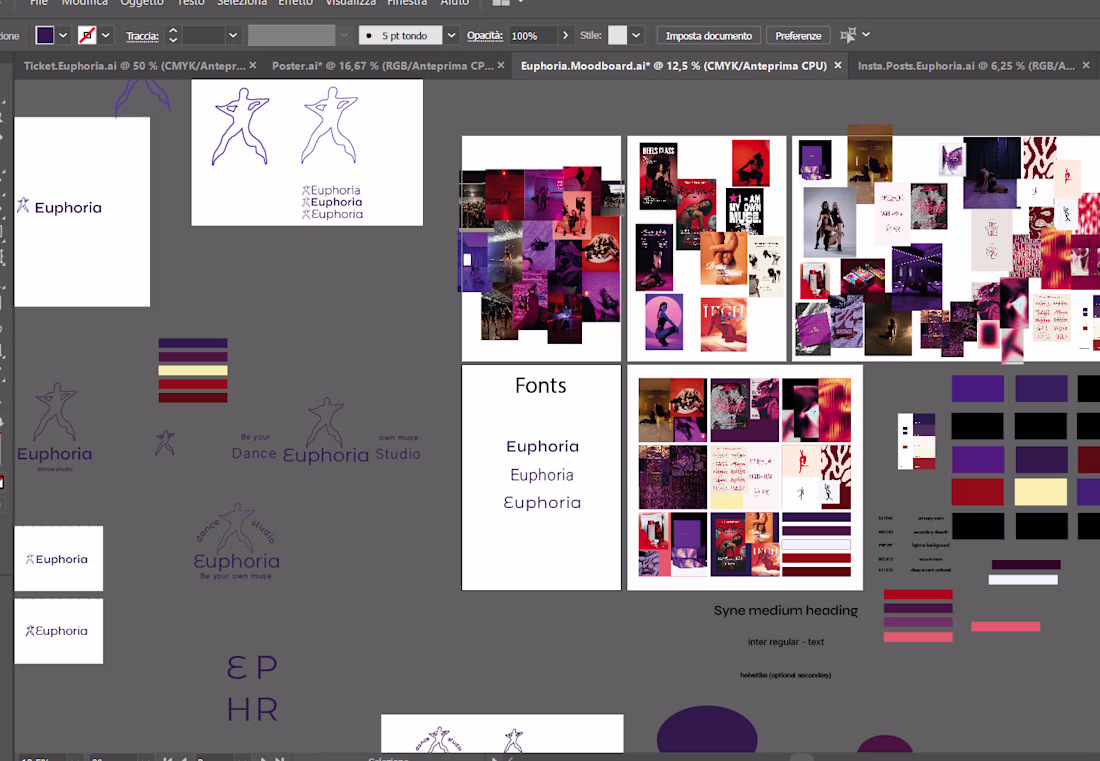The width and height of the screenshot is (1100, 761).
Task: Open the Opacità panel link
Action: click(x=485, y=35)
